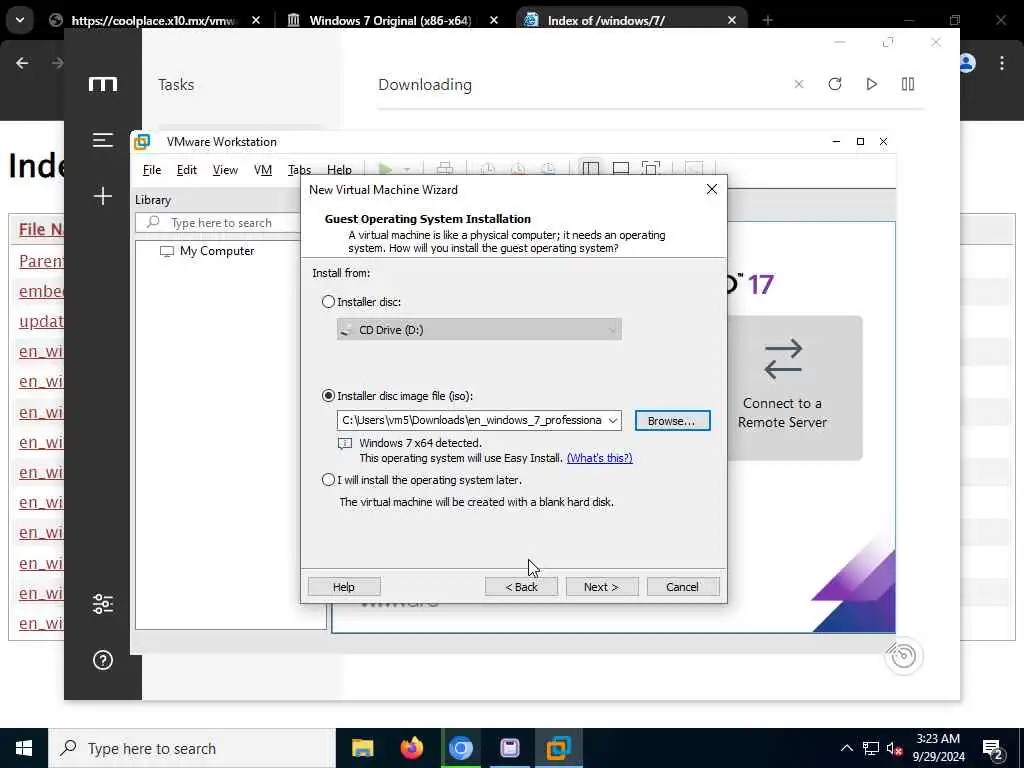Open the What's this? link
Screen dimensions: 1024x768
click(x=600, y=458)
